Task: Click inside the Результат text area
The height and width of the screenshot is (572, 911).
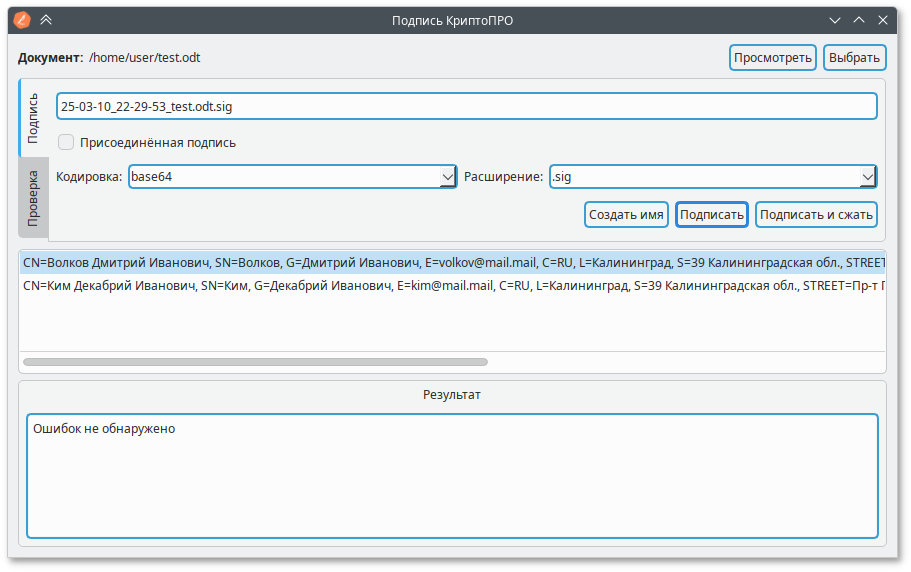Action: click(452, 475)
